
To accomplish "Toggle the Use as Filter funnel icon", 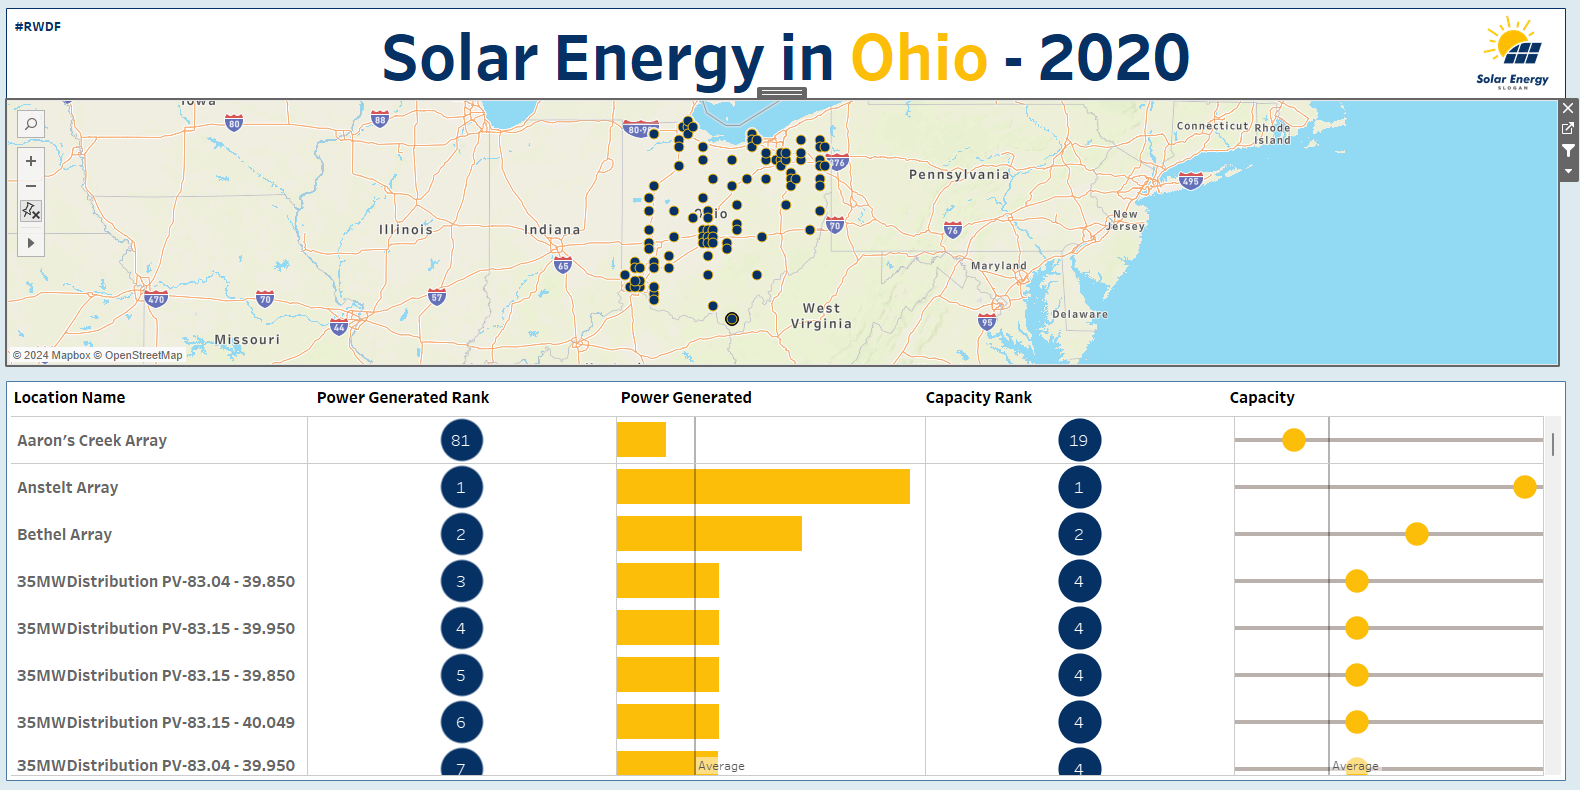I will pyautogui.click(x=1568, y=150).
